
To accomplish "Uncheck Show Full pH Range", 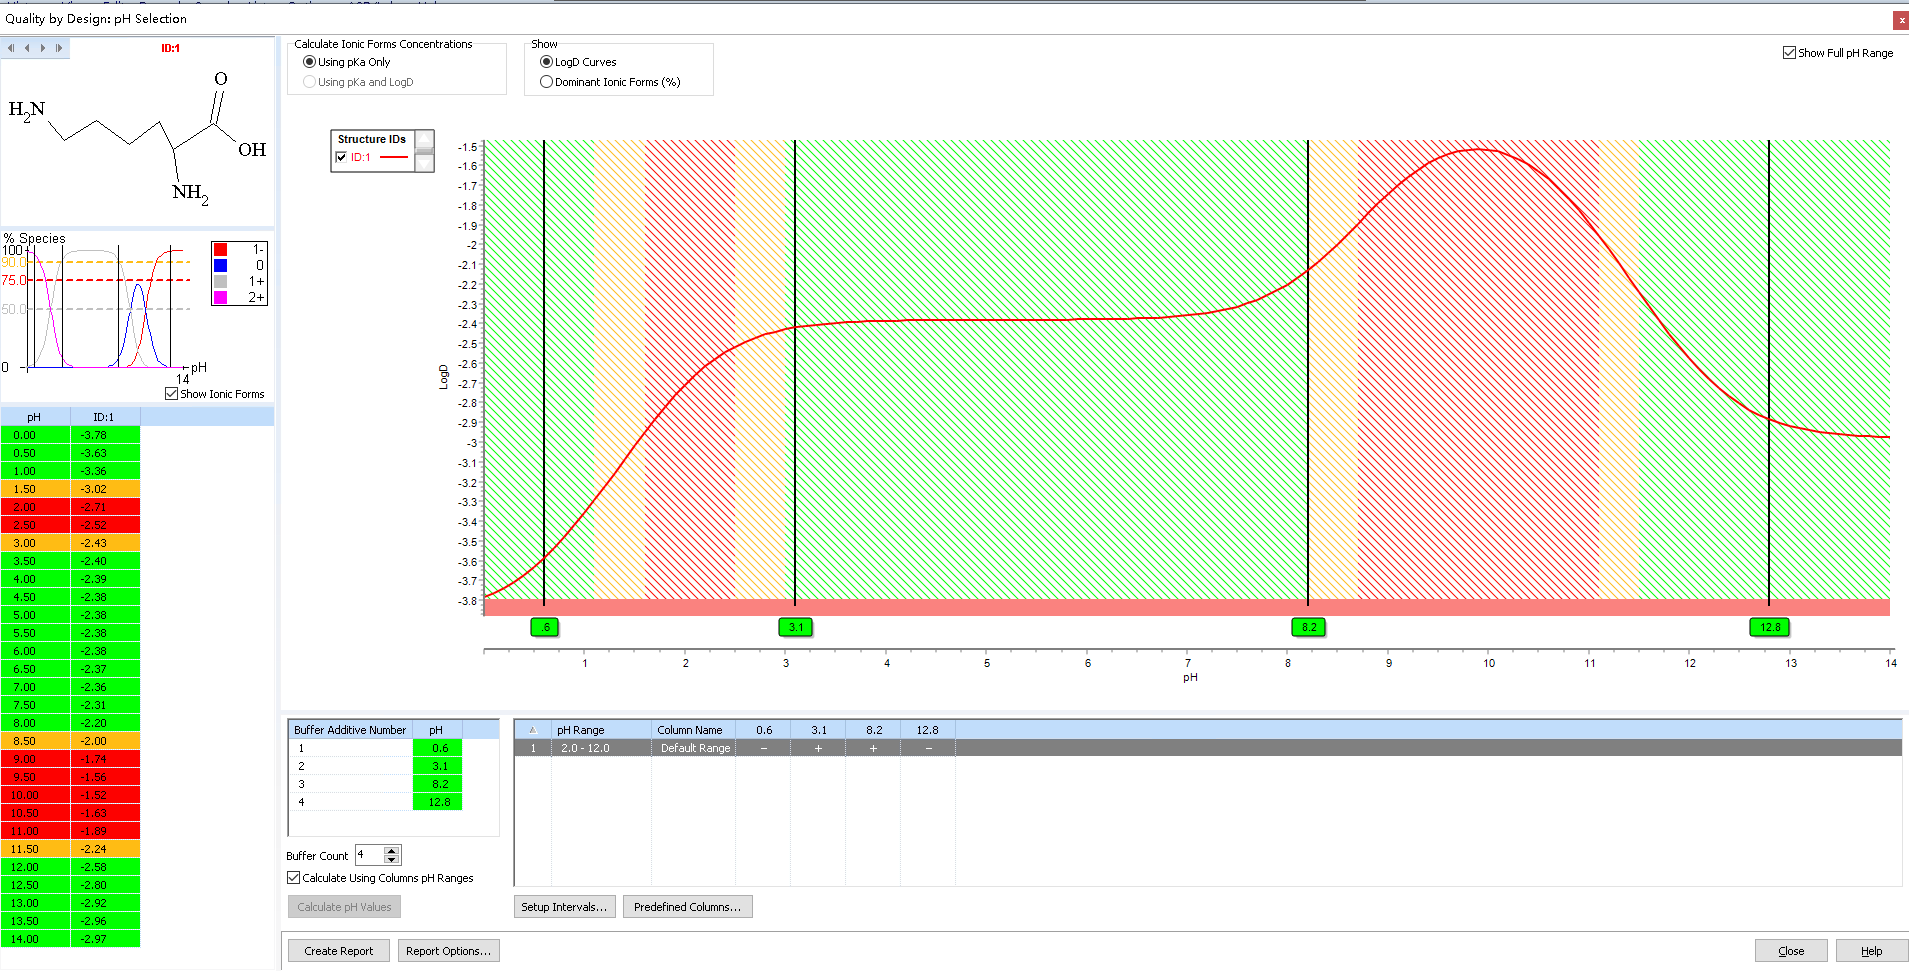I will 1789,53.
